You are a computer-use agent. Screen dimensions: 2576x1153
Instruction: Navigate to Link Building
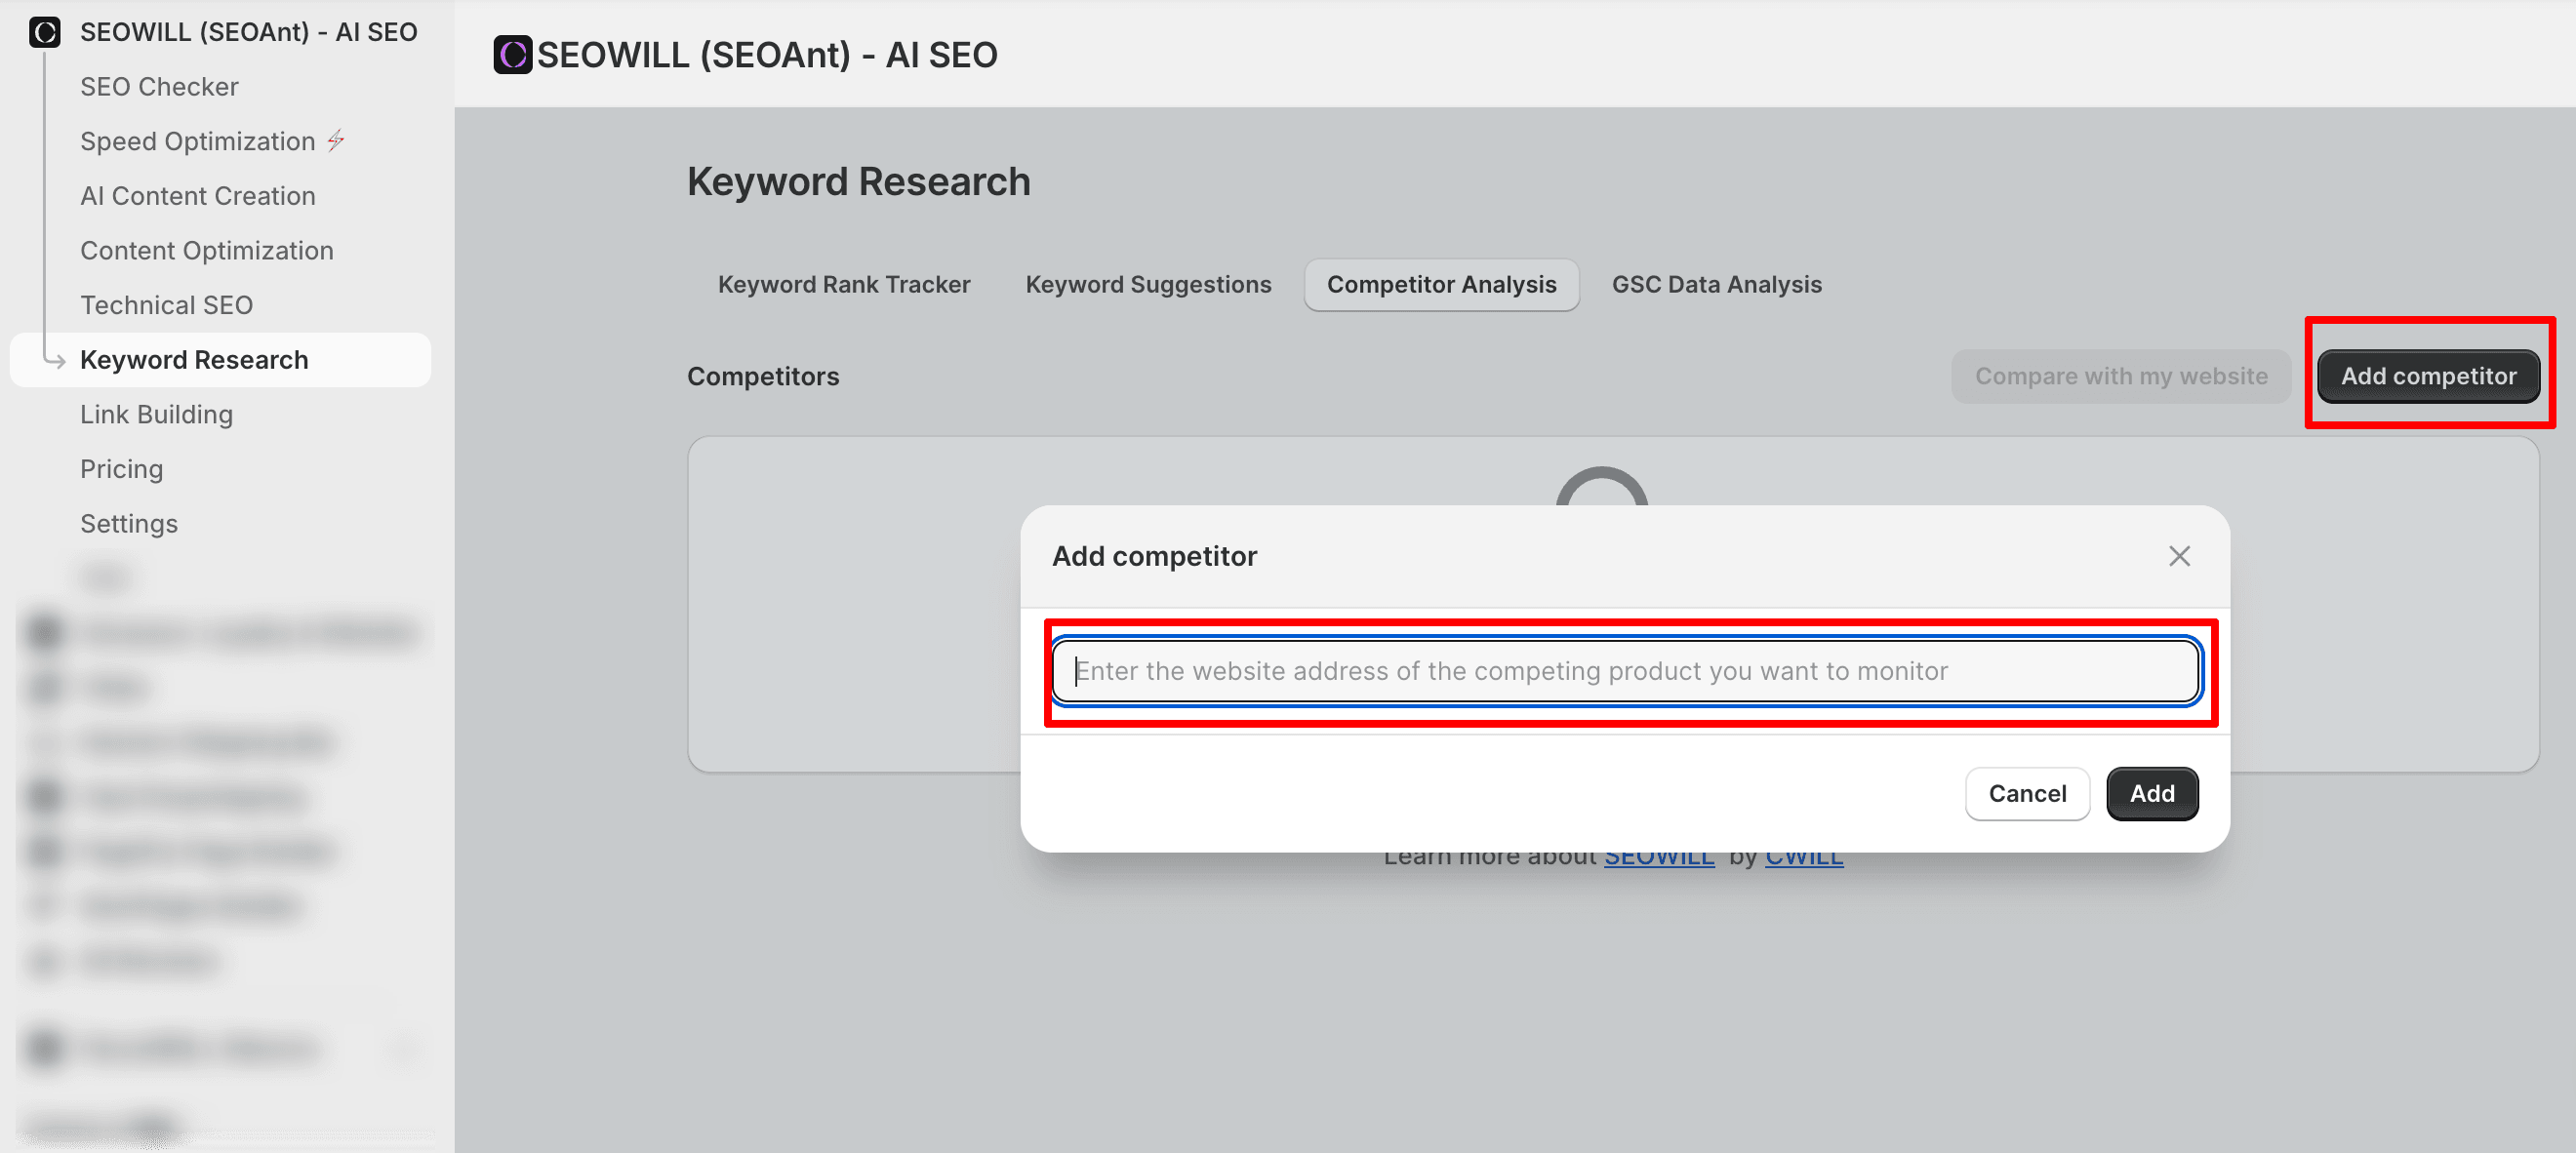point(156,414)
